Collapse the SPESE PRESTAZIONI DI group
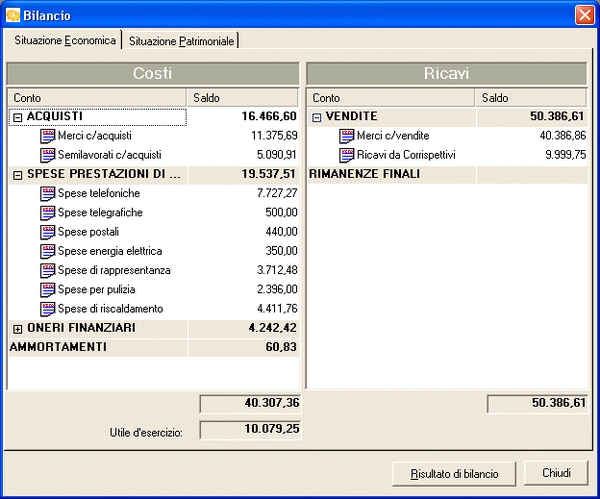Screen dimensions: 600x499 (17, 175)
